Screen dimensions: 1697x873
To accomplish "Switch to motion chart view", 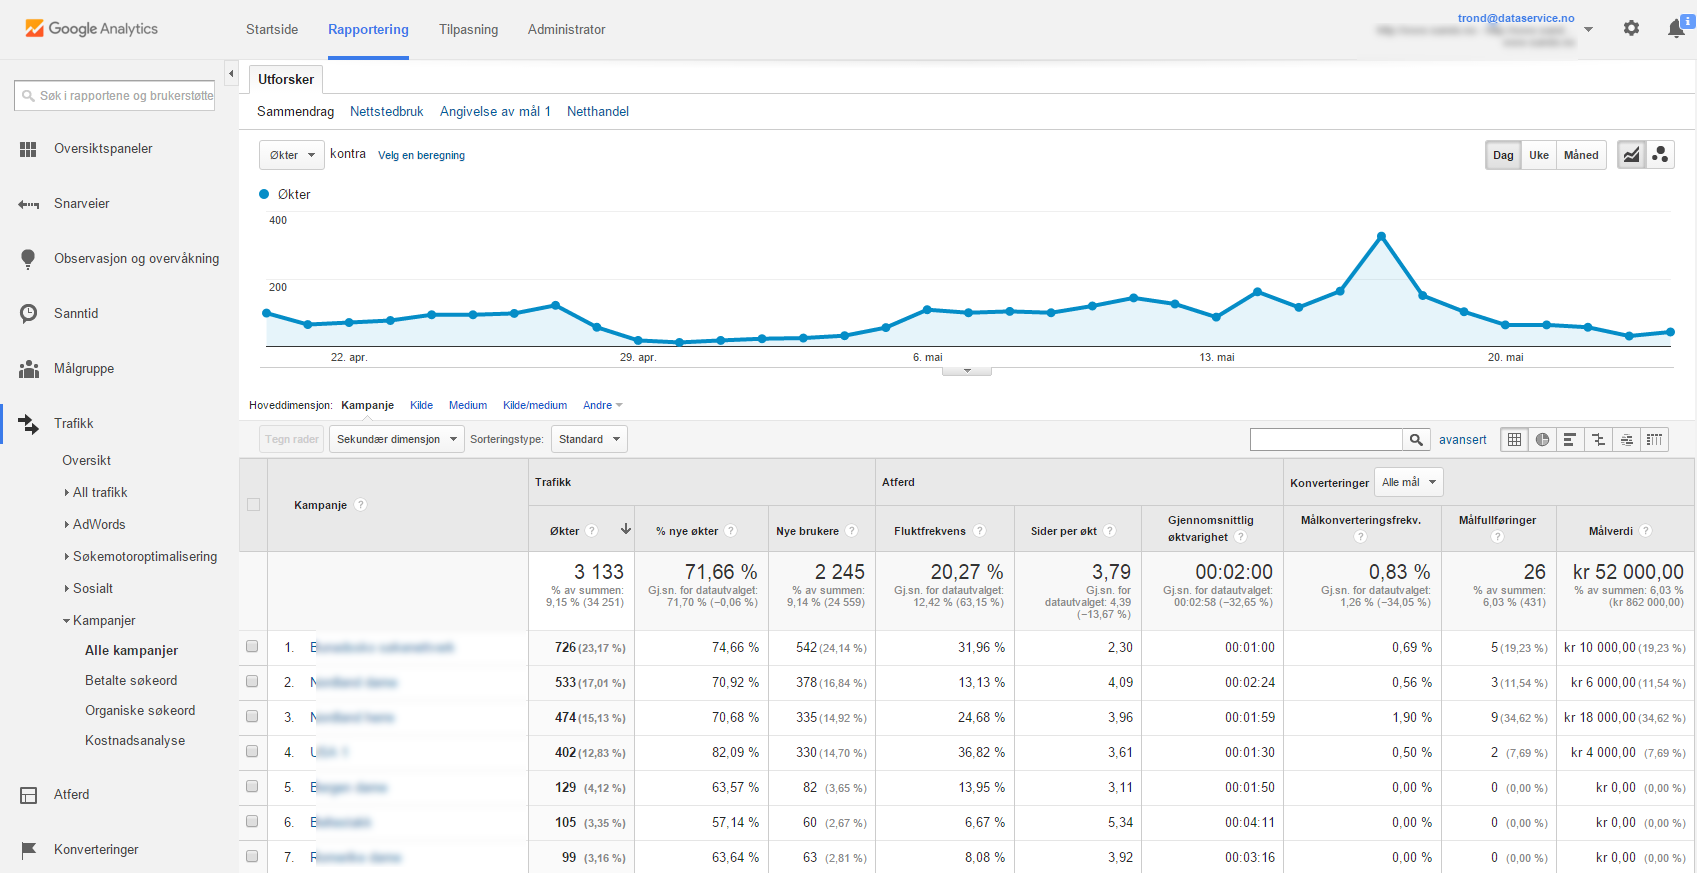I will (1660, 155).
